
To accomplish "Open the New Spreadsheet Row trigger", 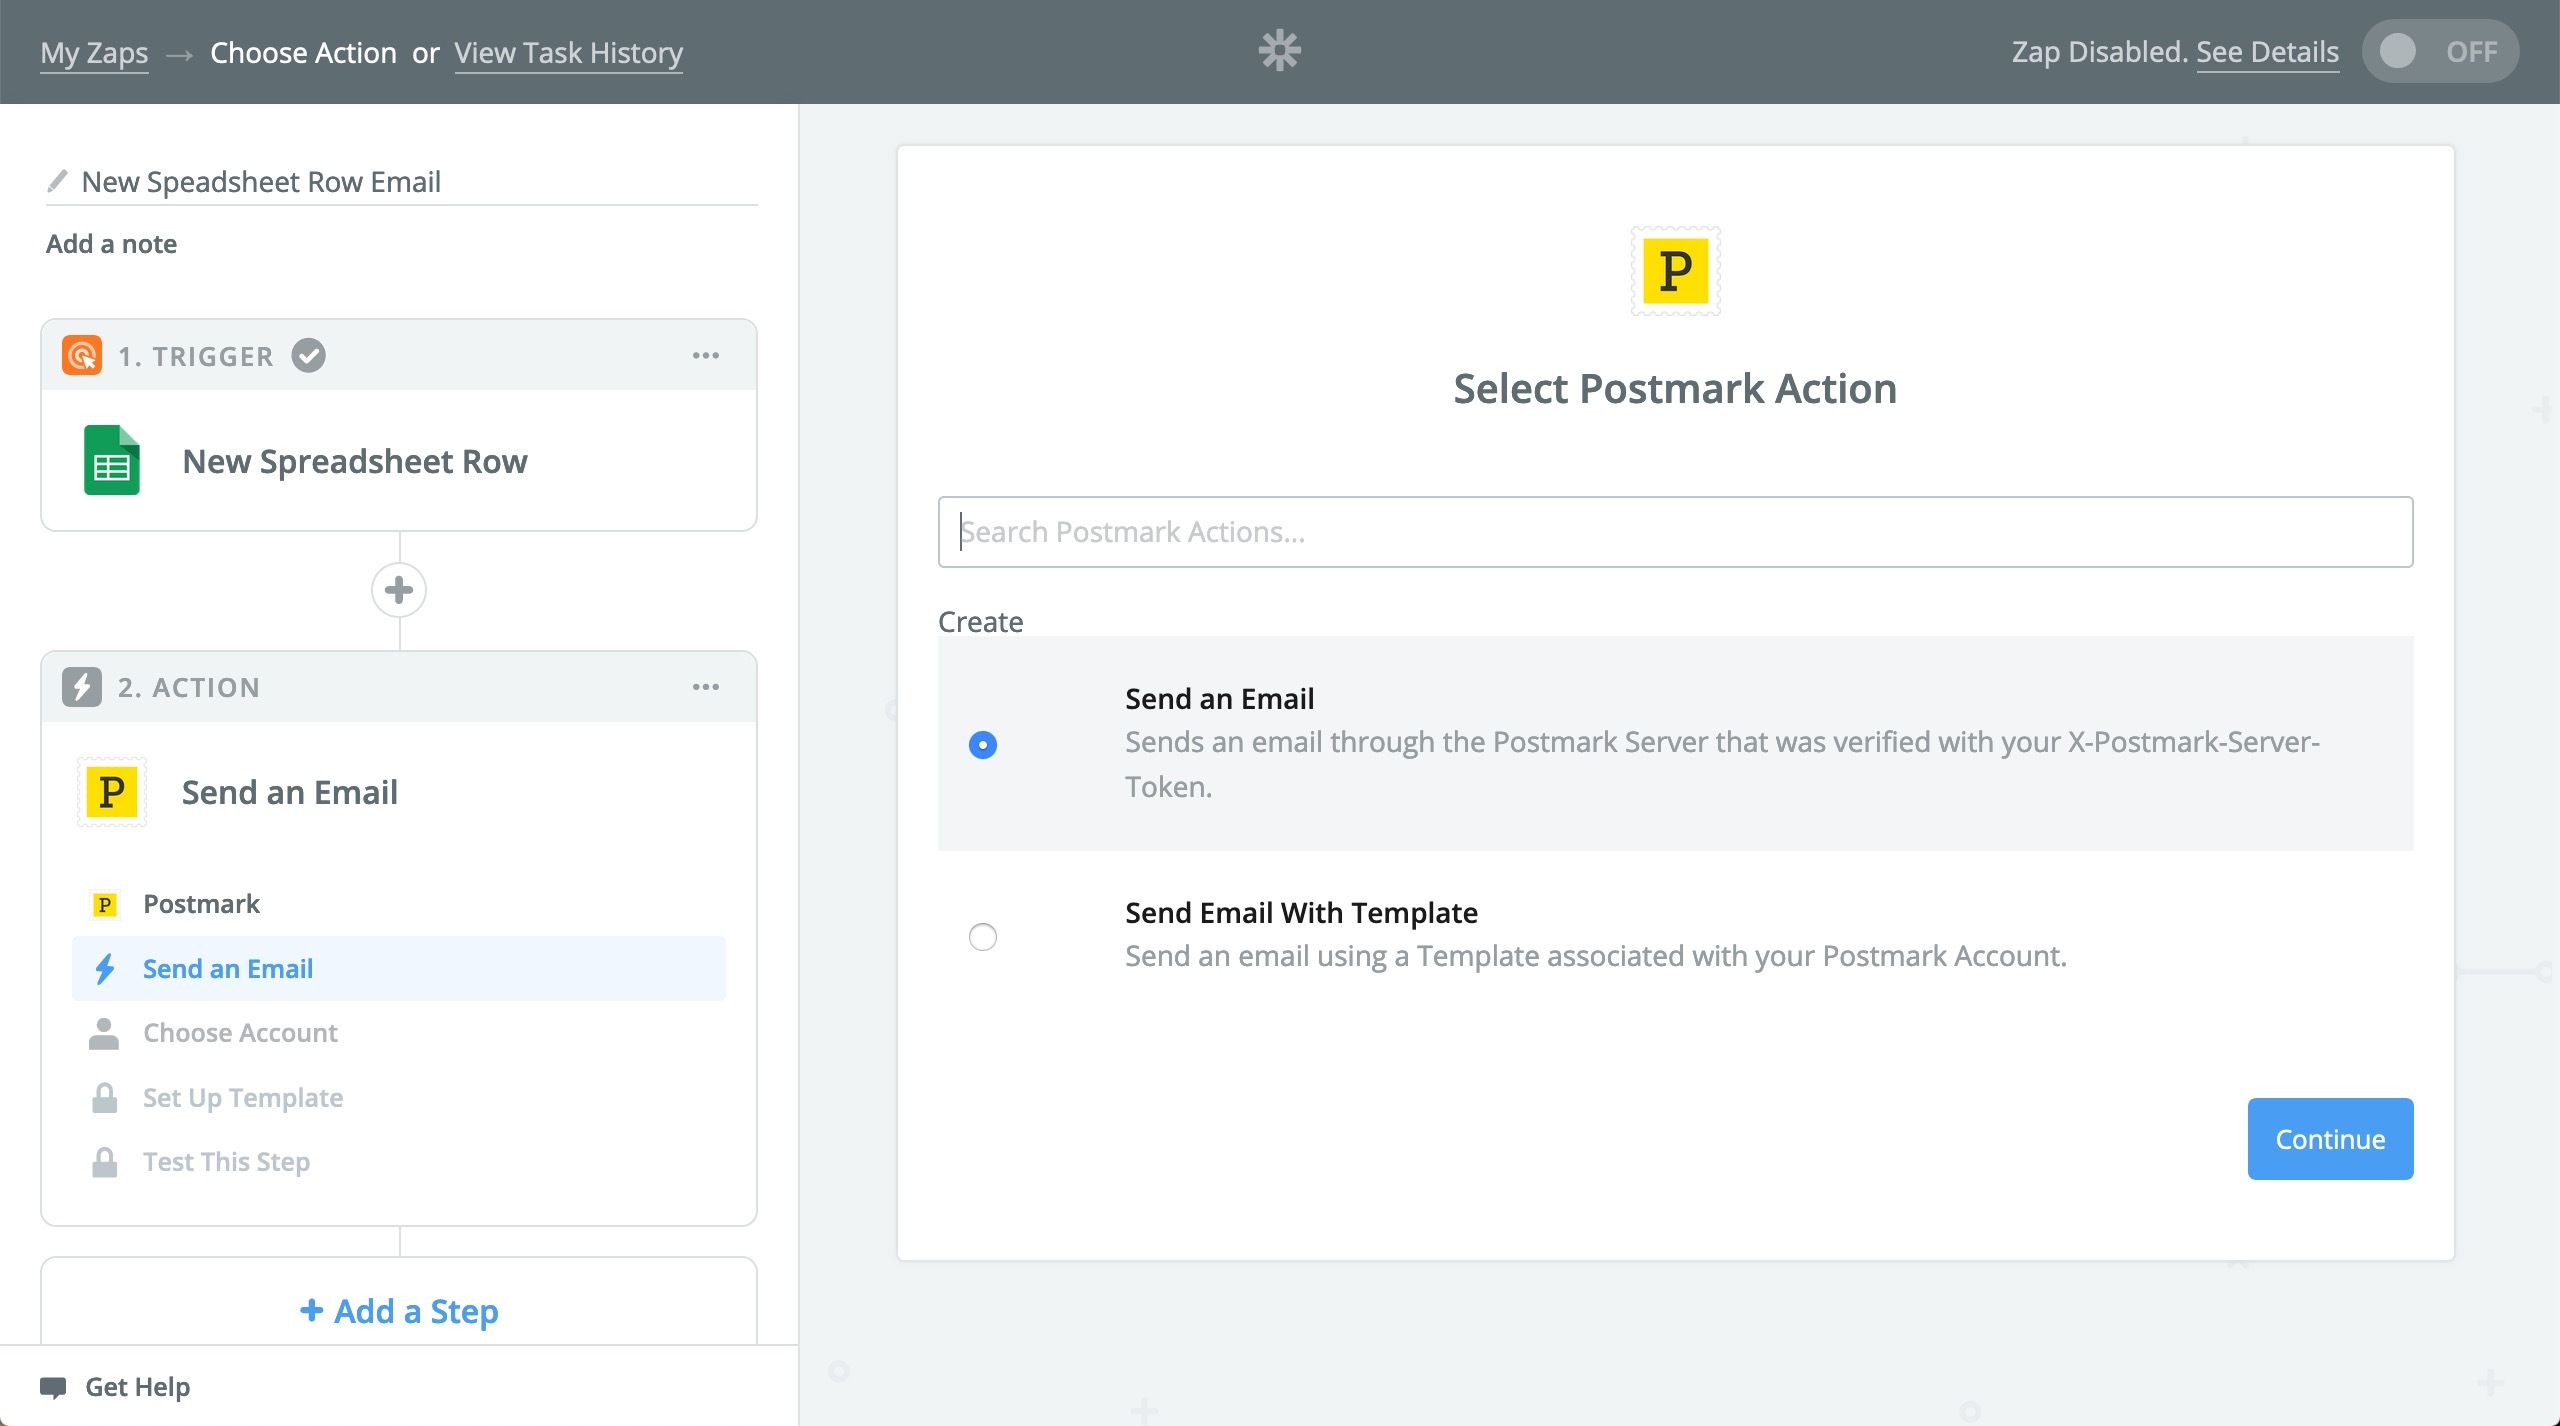I will coord(399,461).
